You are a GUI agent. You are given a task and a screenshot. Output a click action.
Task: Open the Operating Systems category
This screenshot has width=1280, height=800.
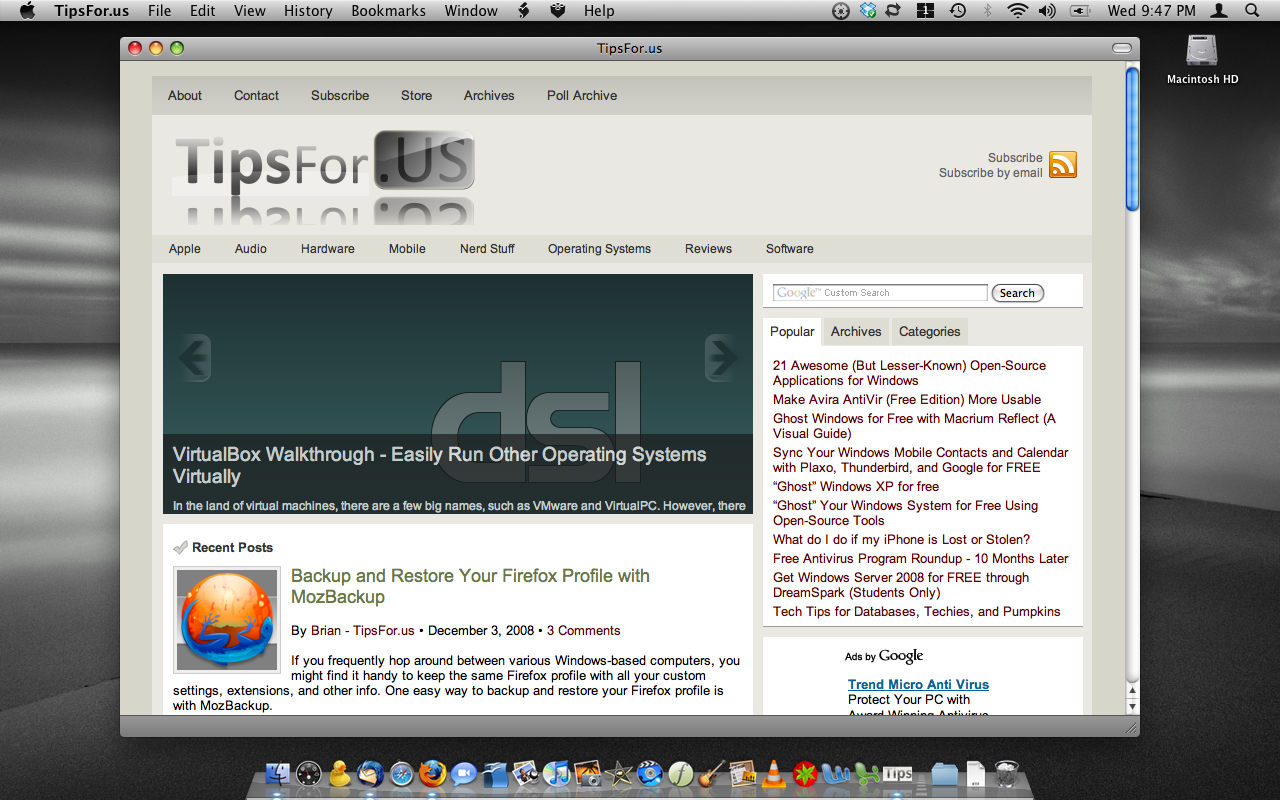[599, 249]
